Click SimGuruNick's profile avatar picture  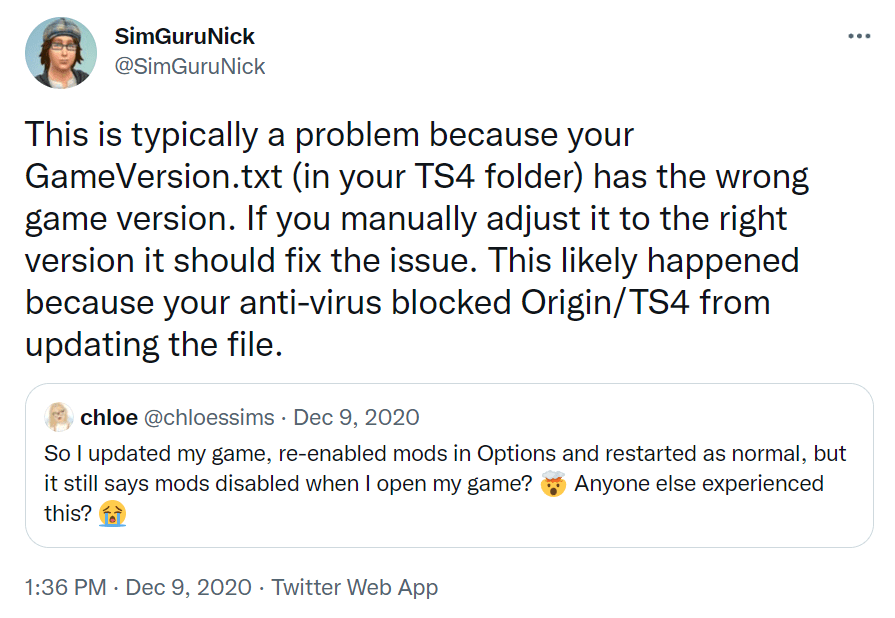coord(61,53)
